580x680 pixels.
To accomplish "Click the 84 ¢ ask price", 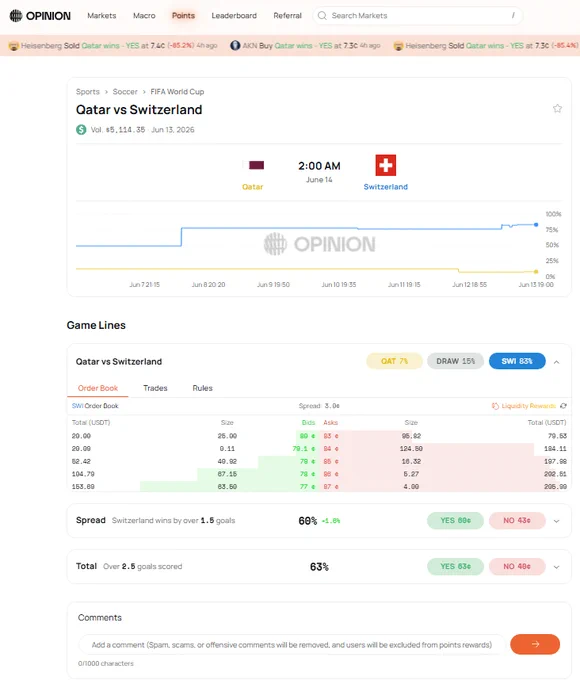I will click(x=331, y=449).
